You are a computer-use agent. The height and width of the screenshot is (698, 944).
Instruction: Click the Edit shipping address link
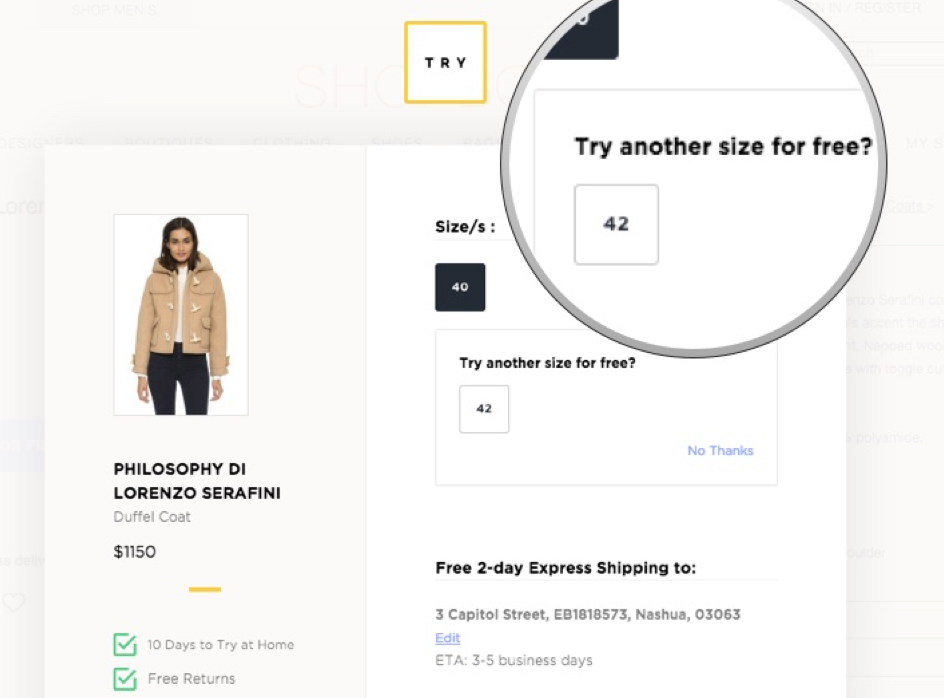coord(447,638)
